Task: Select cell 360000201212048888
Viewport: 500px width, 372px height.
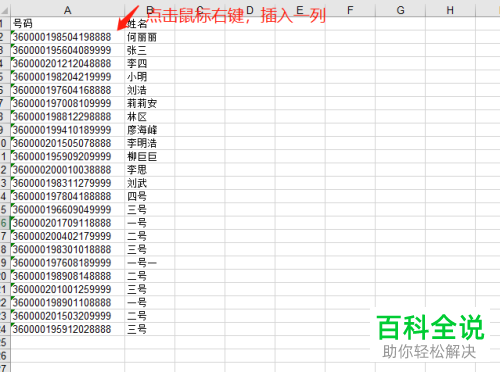Action: tap(67, 64)
